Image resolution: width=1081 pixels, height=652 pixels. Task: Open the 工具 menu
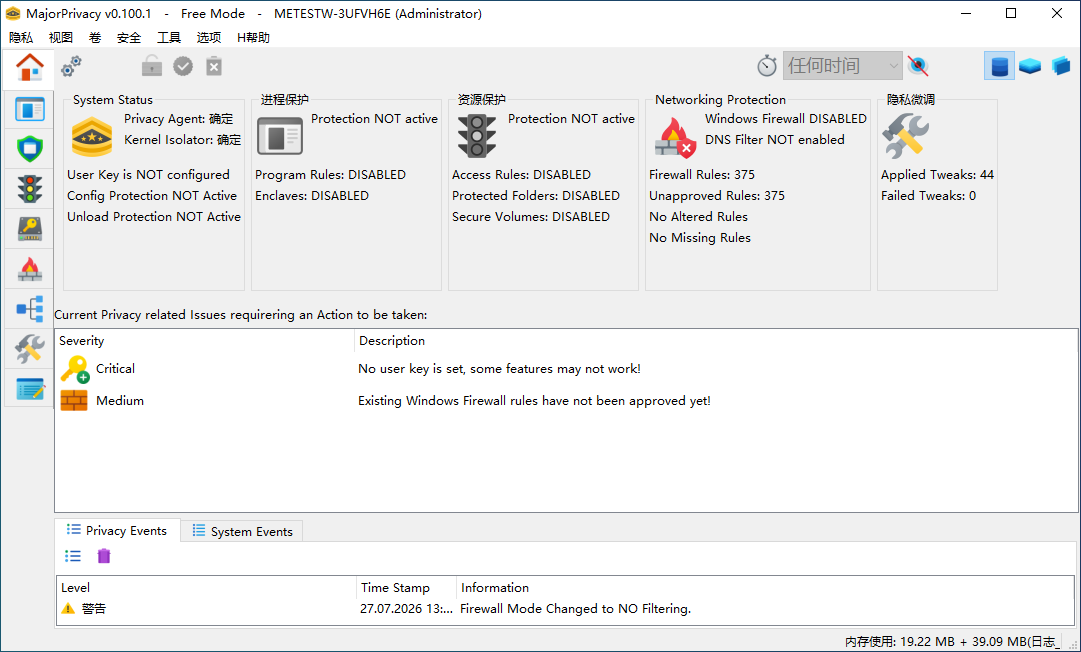(x=169, y=38)
